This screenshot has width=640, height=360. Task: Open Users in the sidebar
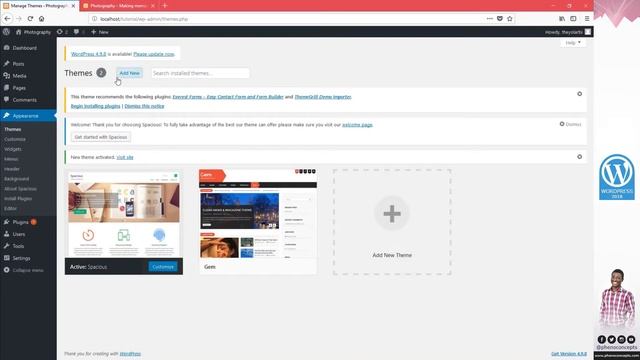pos(19,234)
